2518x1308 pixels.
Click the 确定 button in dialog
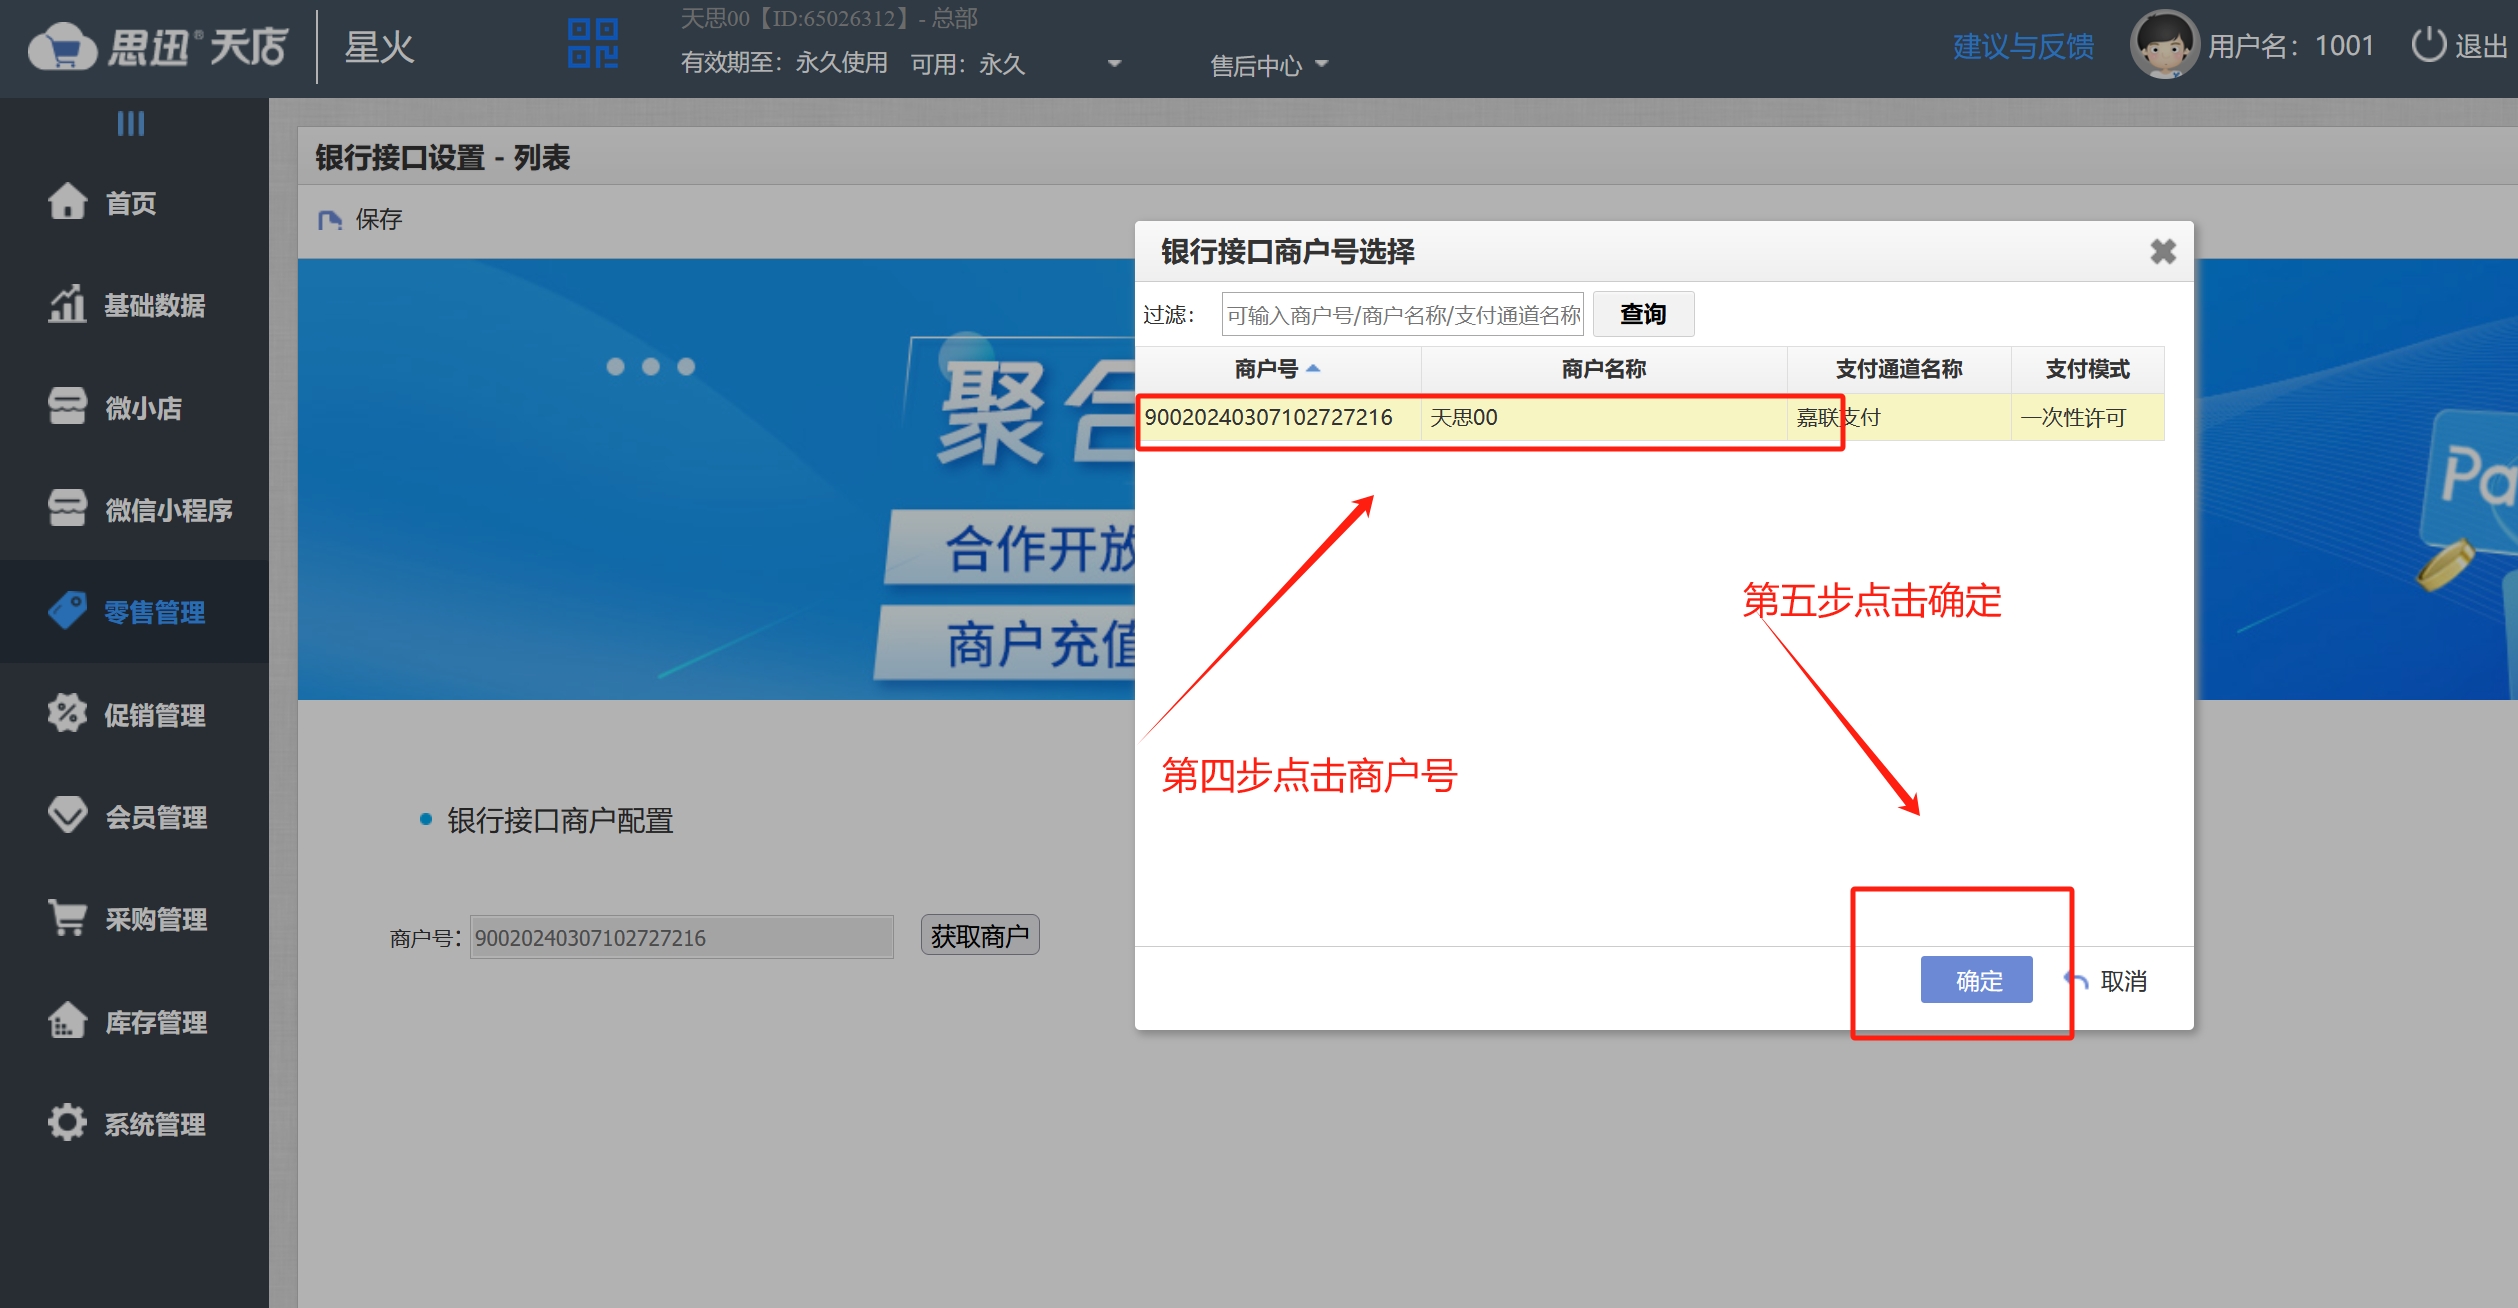(x=1976, y=980)
